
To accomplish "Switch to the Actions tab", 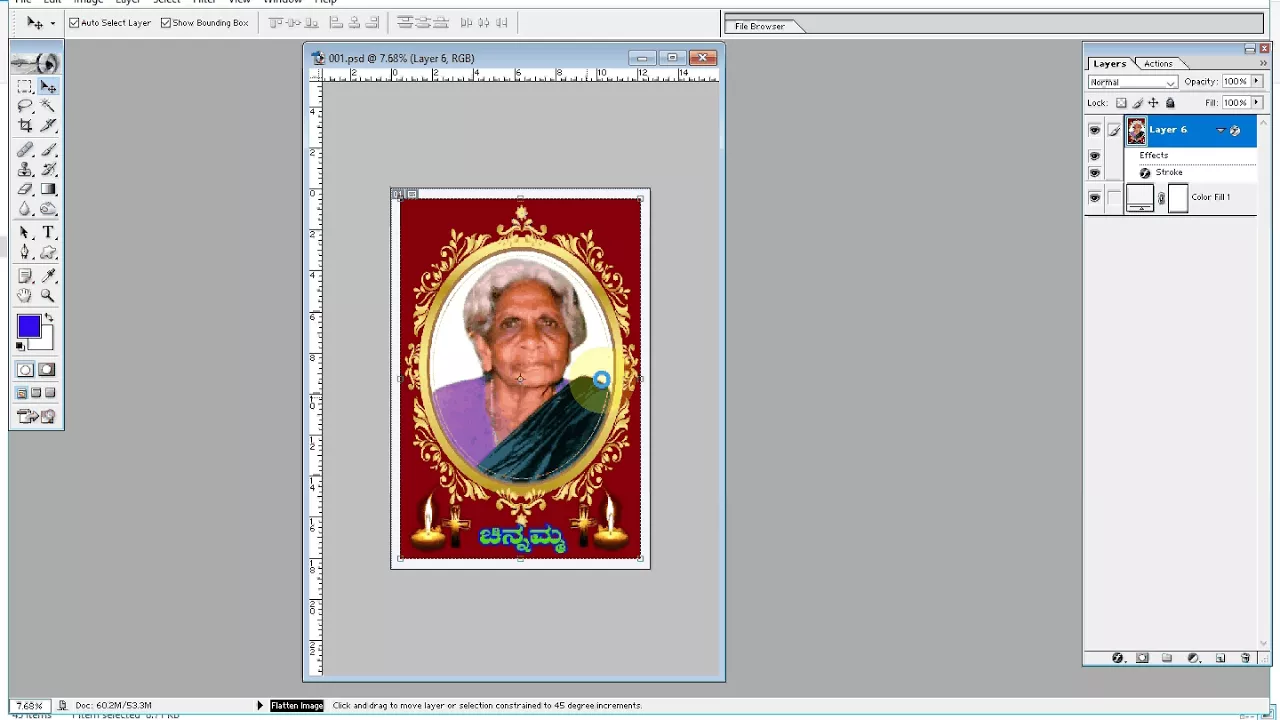I will click(x=1158, y=64).
